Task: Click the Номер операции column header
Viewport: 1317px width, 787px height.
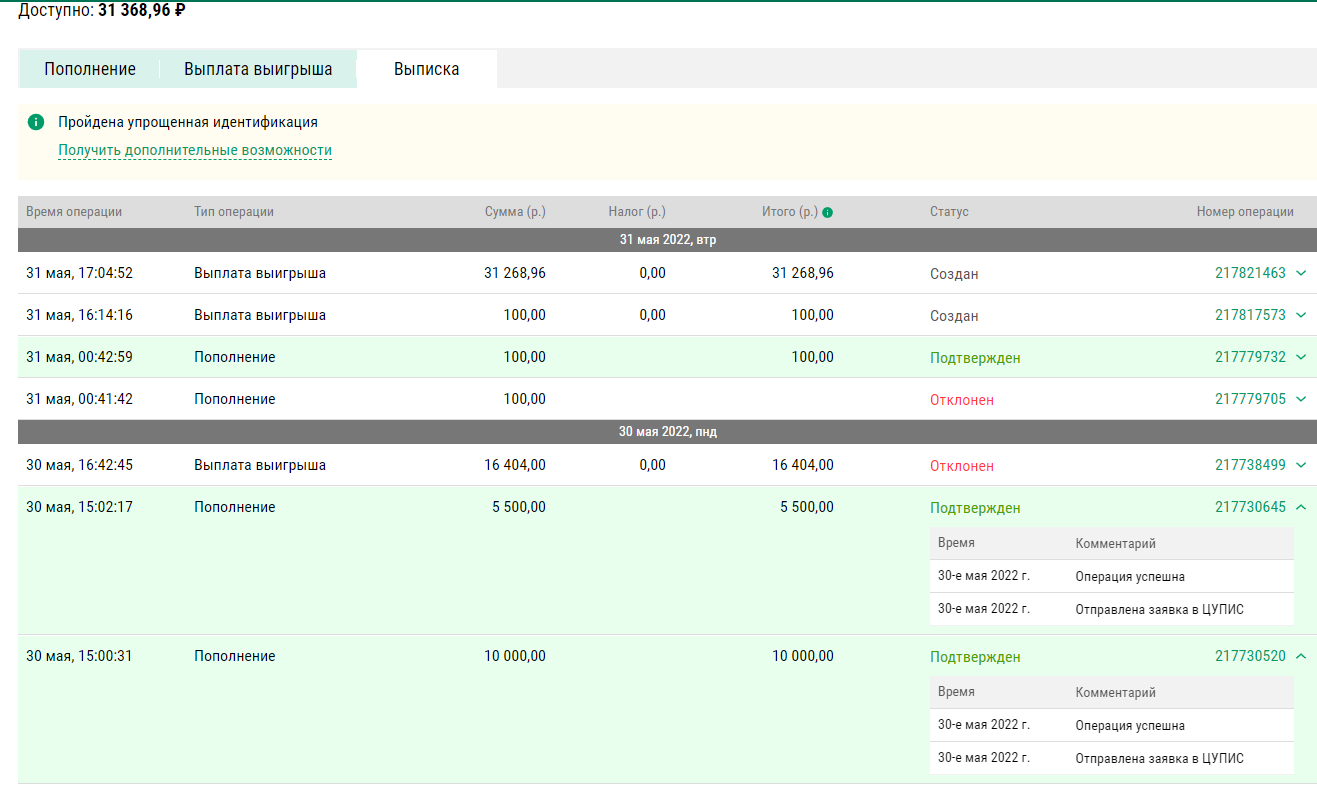Action: click(1245, 212)
